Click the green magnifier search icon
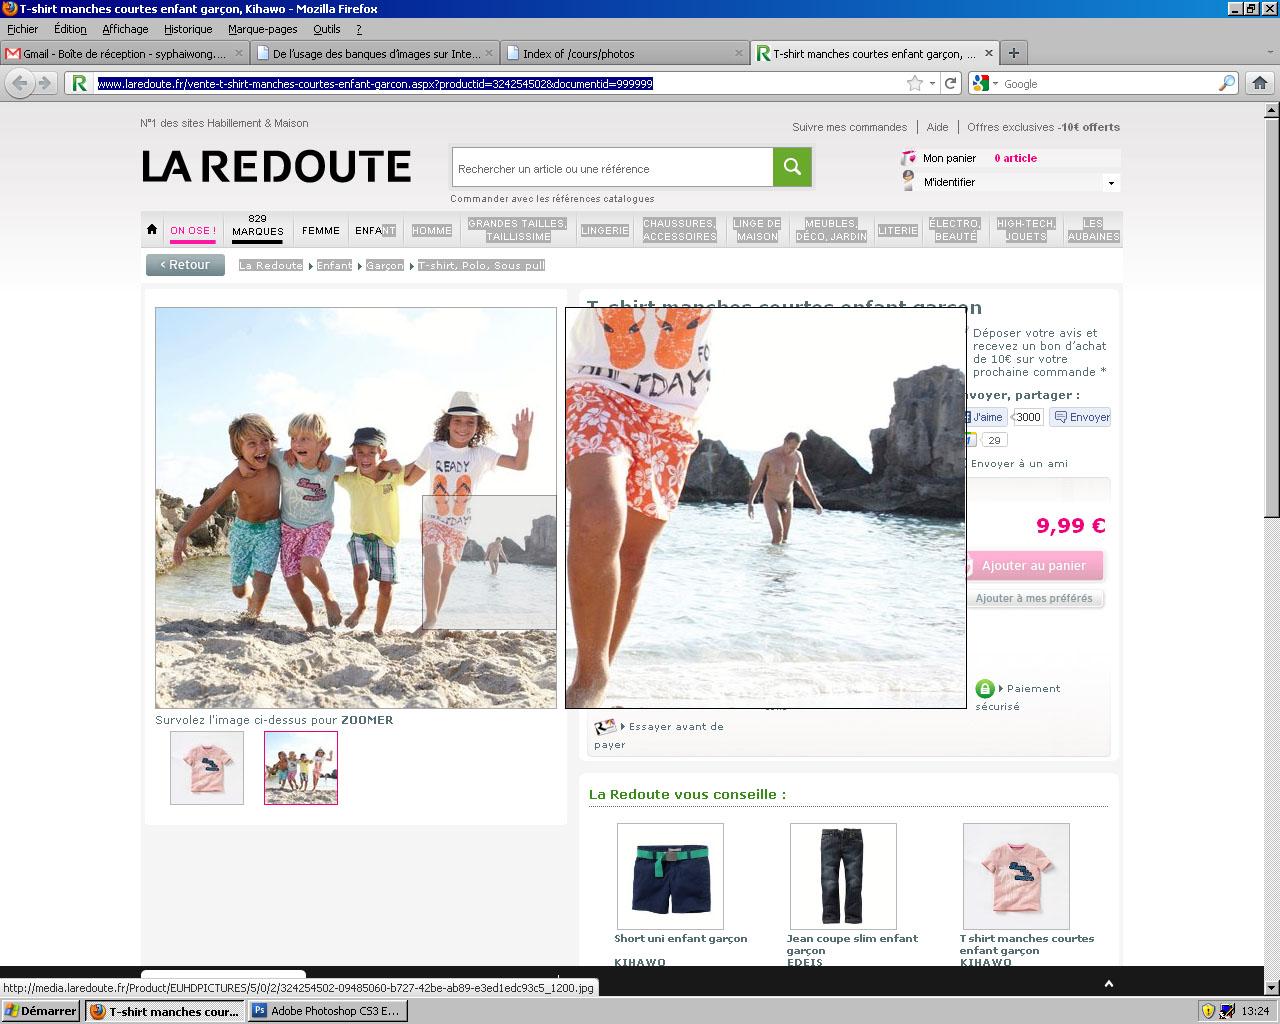Image resolution: width=1280 pixels, height=1024 pixels. (791, 167)
